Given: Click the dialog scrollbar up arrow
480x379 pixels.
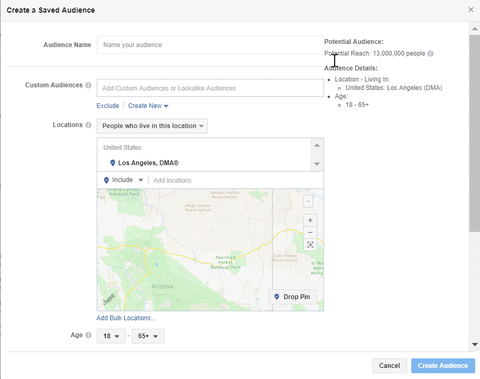Looking at the screenshot, I should (475, 29).
